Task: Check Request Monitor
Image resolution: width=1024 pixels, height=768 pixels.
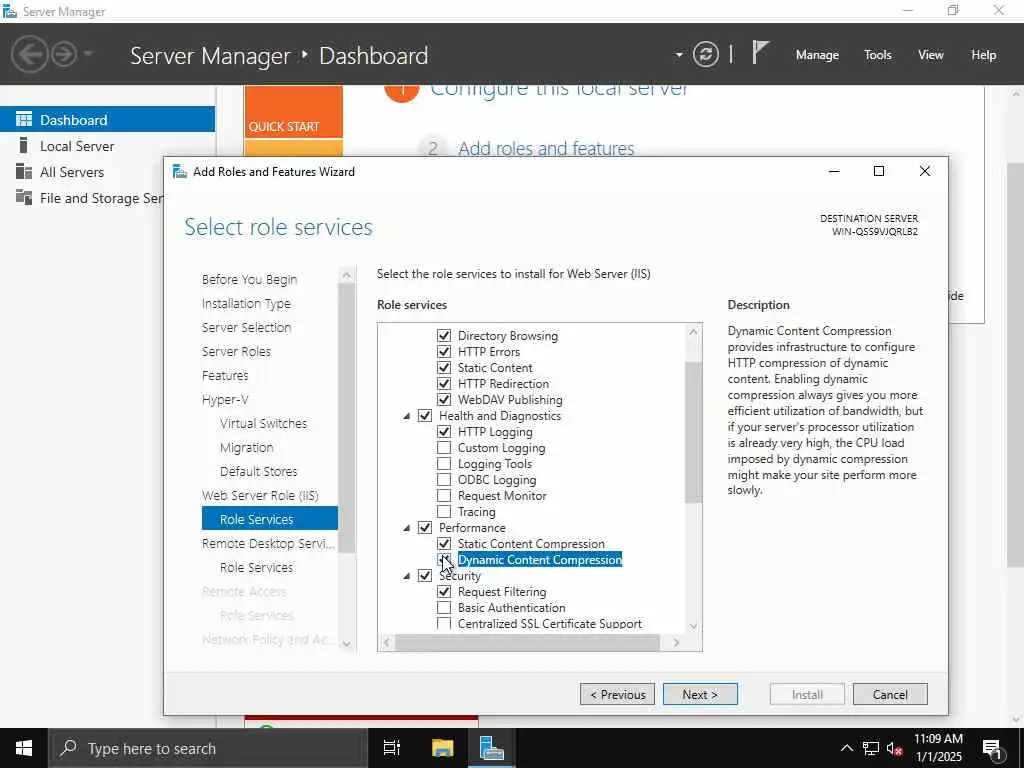Action: click(444, 496)
